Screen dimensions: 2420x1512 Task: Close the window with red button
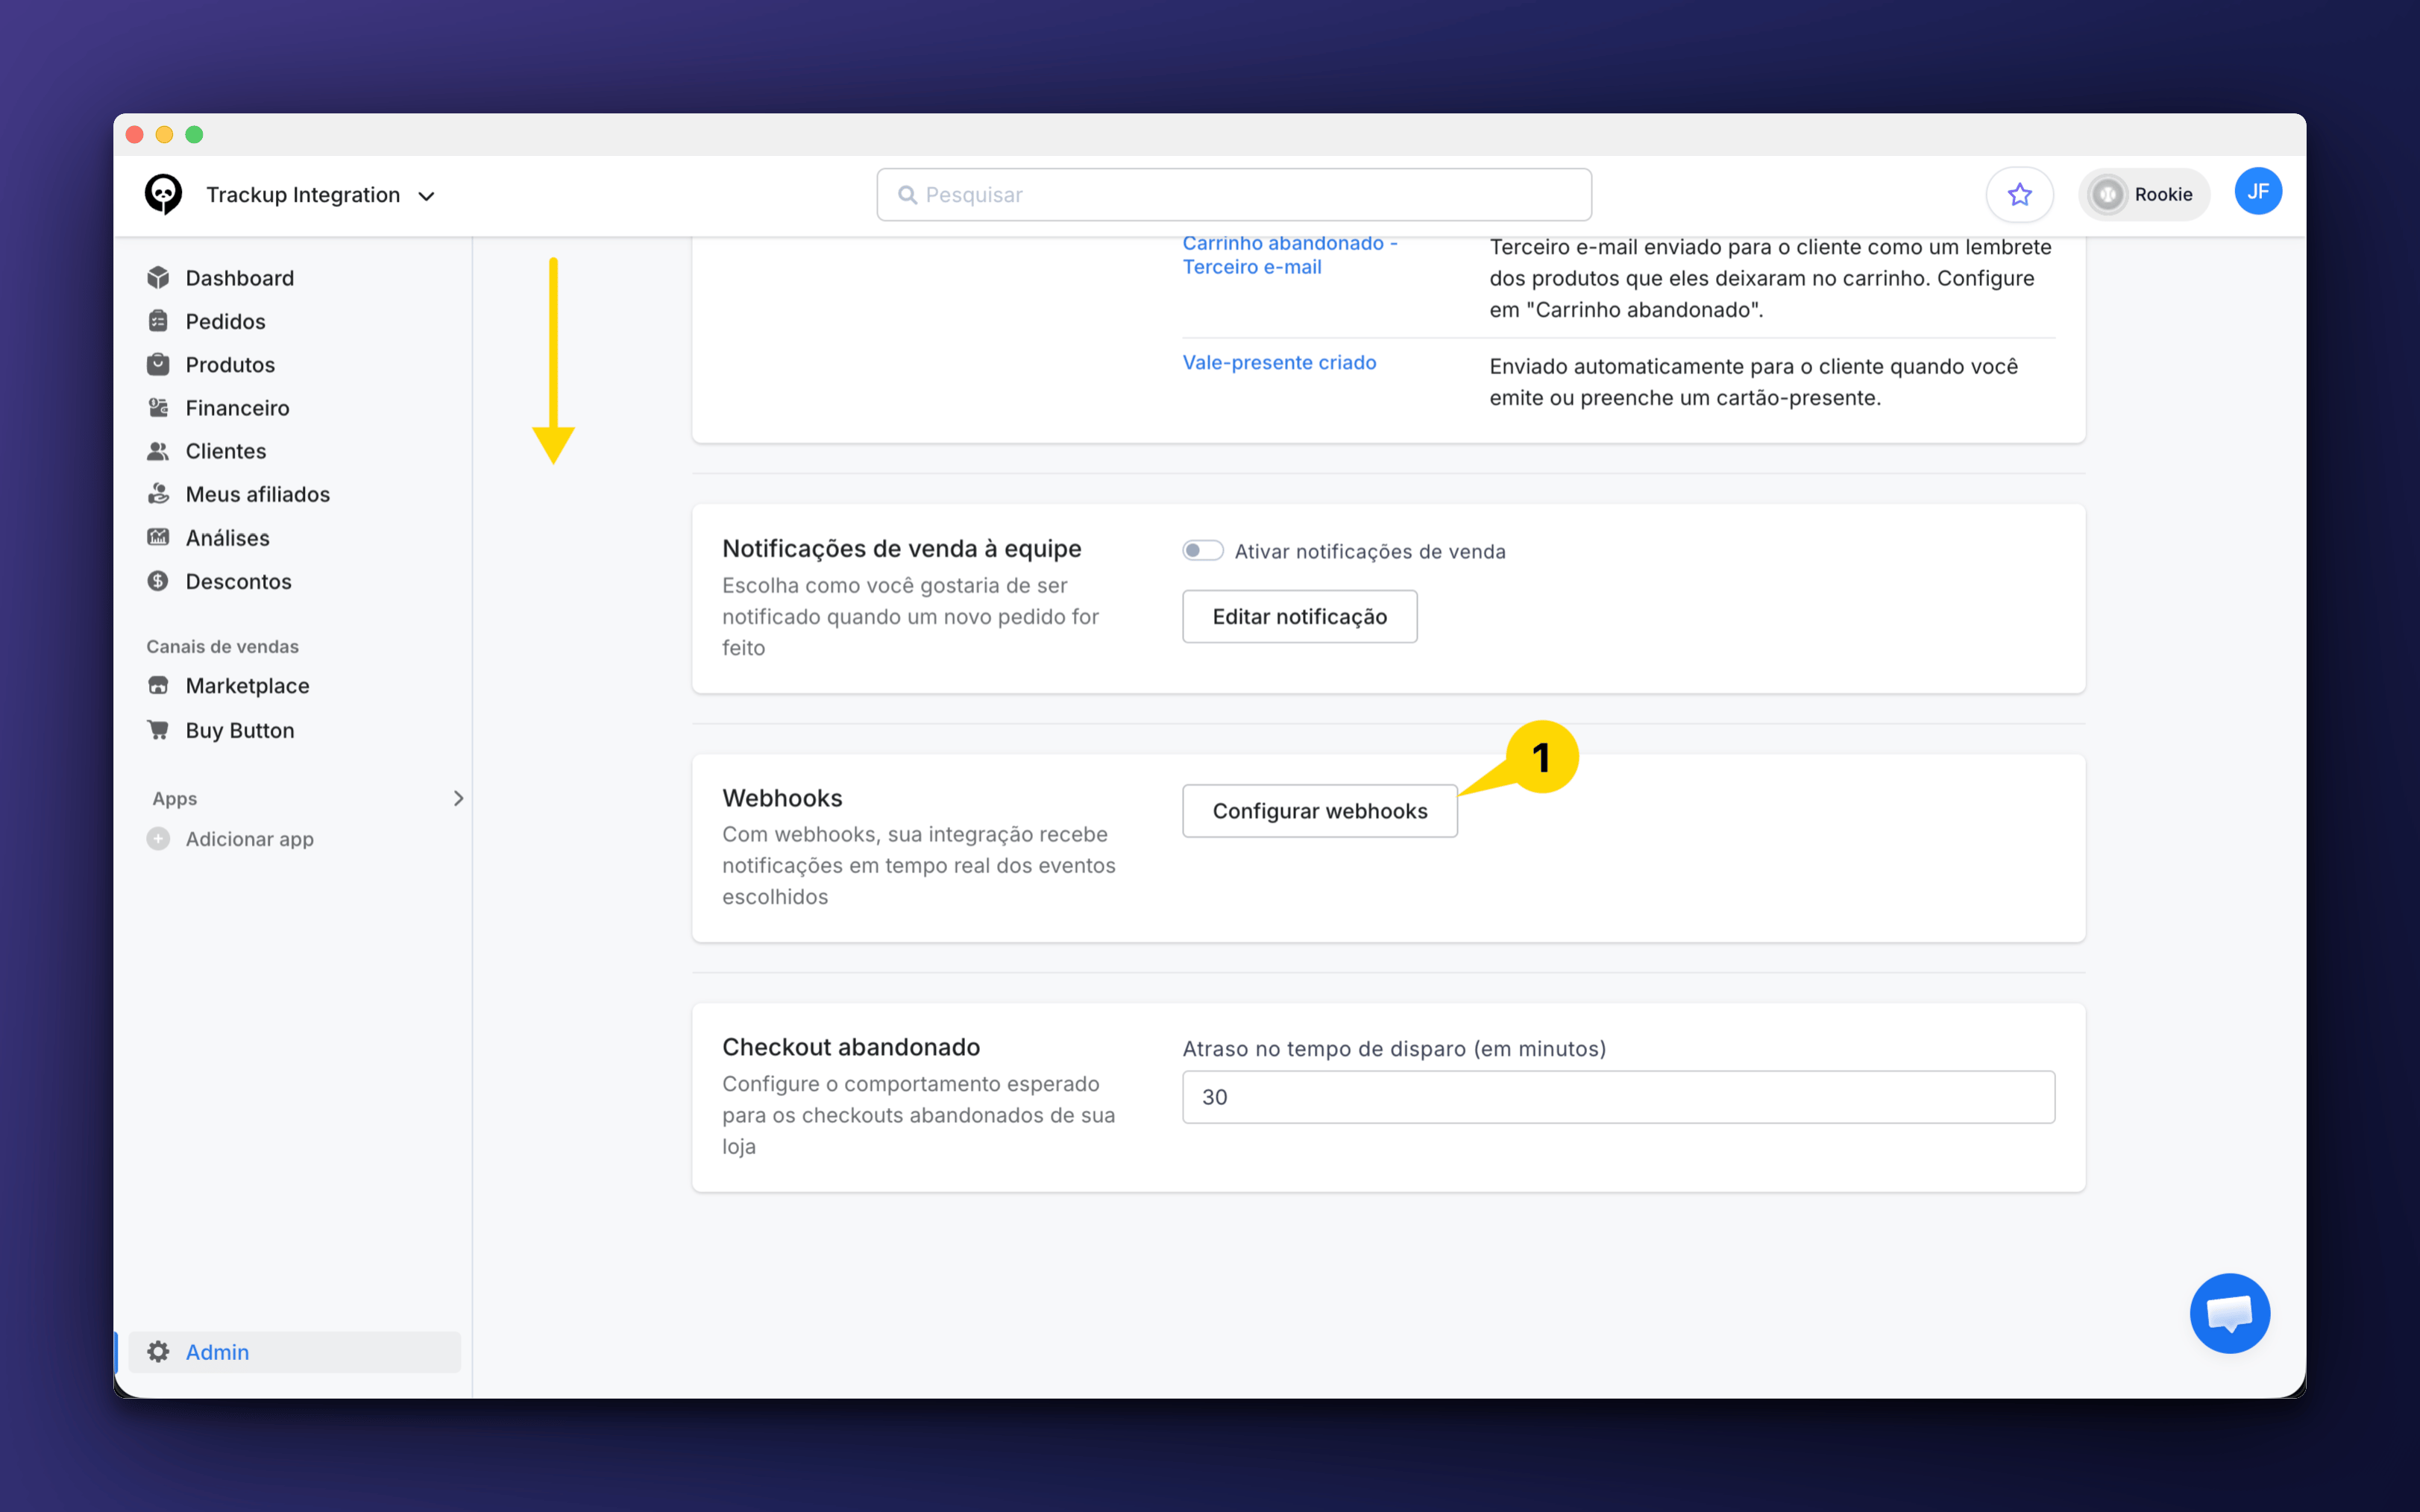[135, 134]
